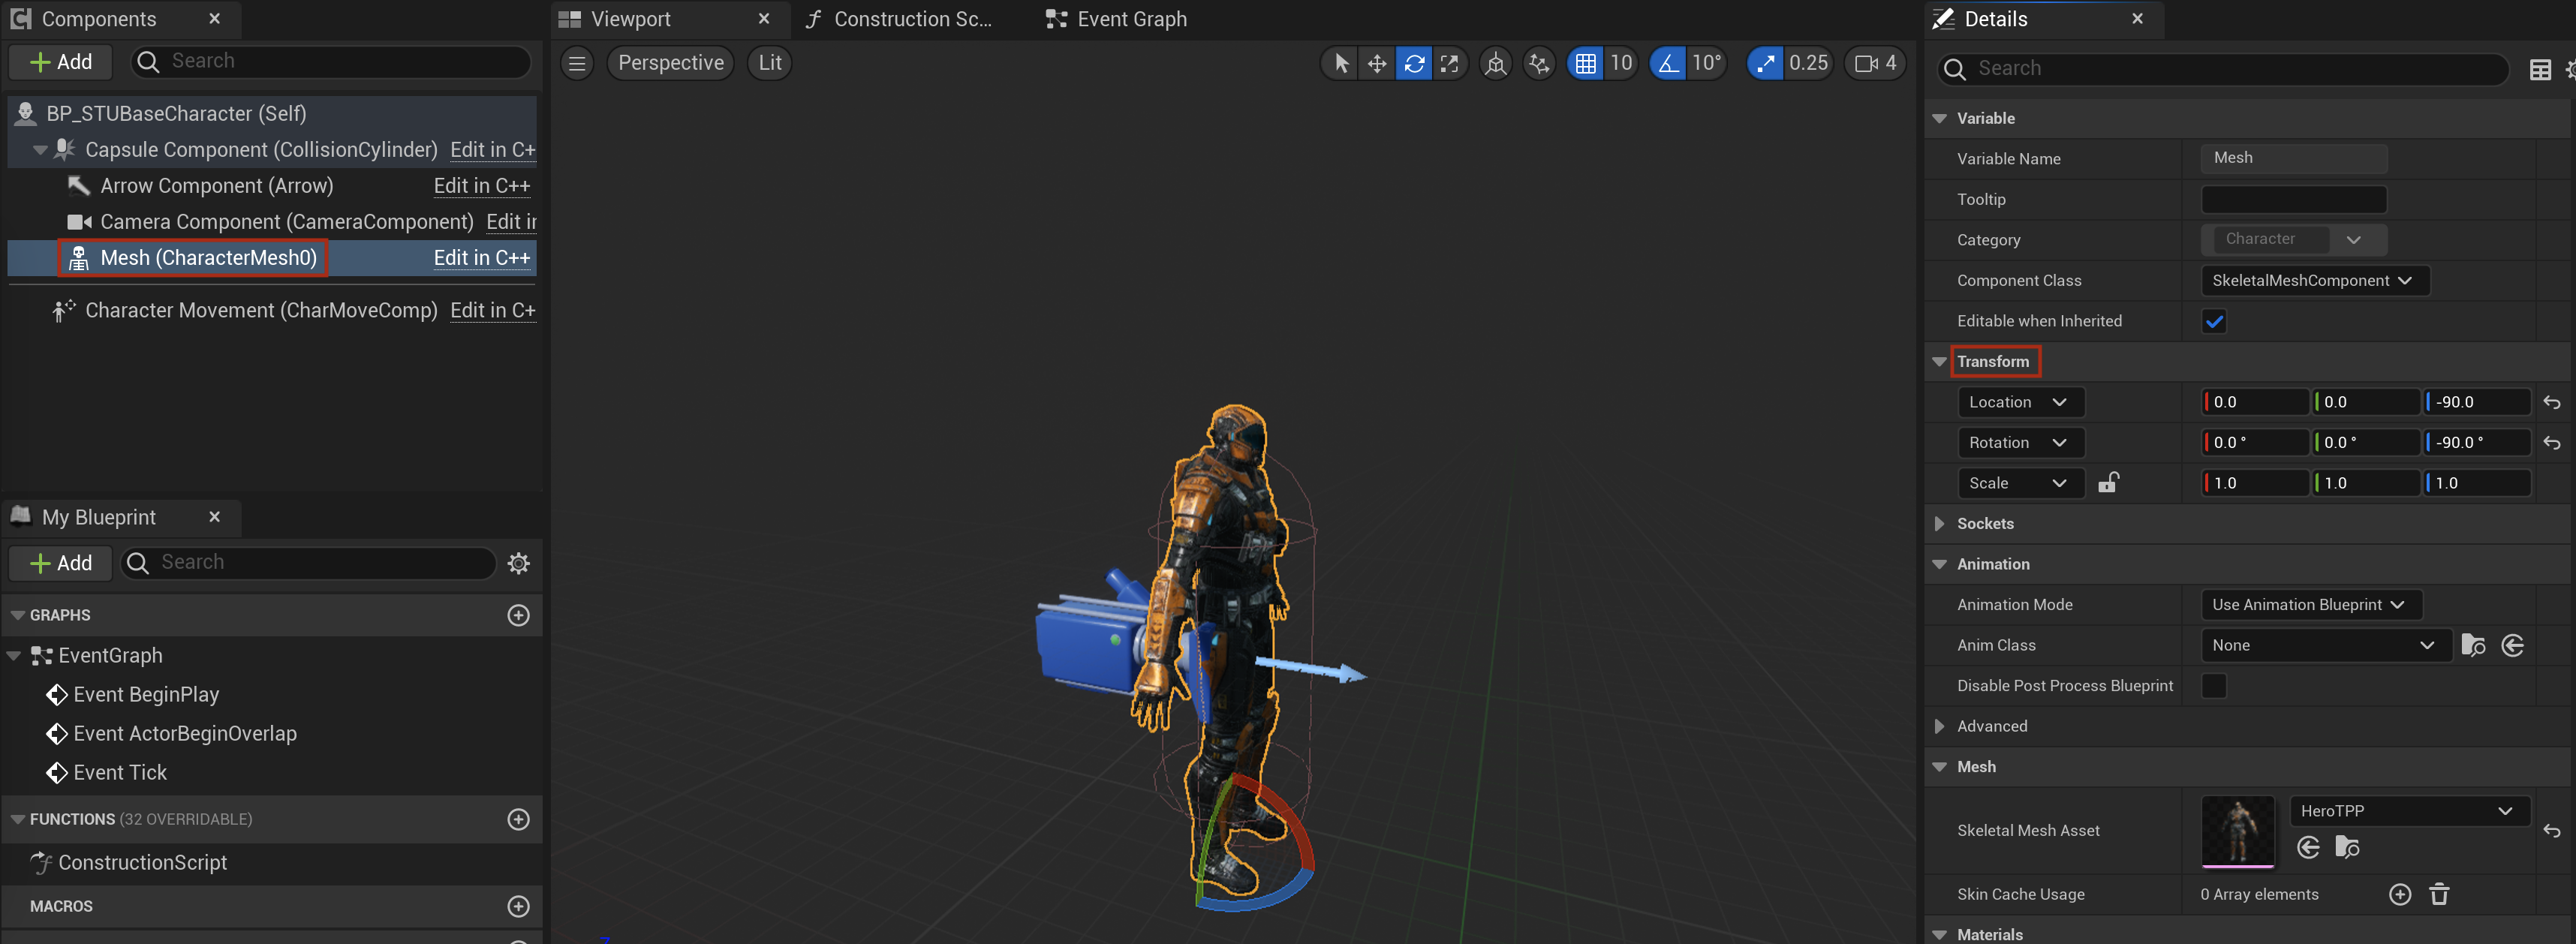Use selected asset for Skeletal Mesh
This screenshot has width=2576, height=944.
click(2308, 848)
